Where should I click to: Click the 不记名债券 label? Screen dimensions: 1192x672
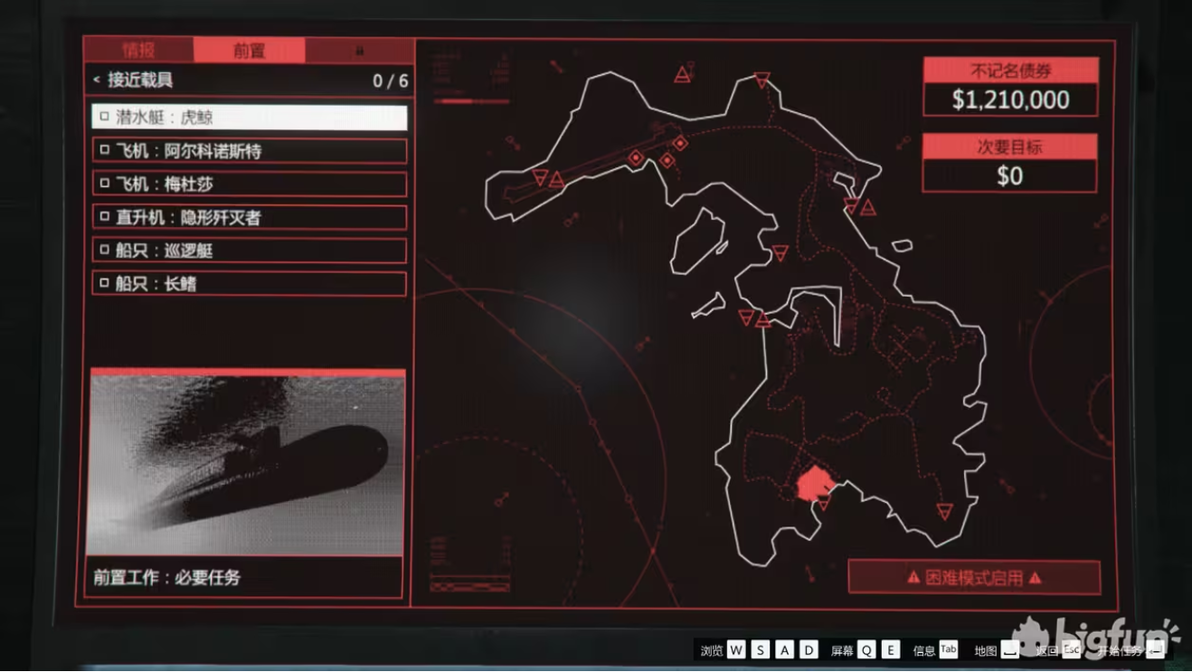click(x=1010, y=71)
